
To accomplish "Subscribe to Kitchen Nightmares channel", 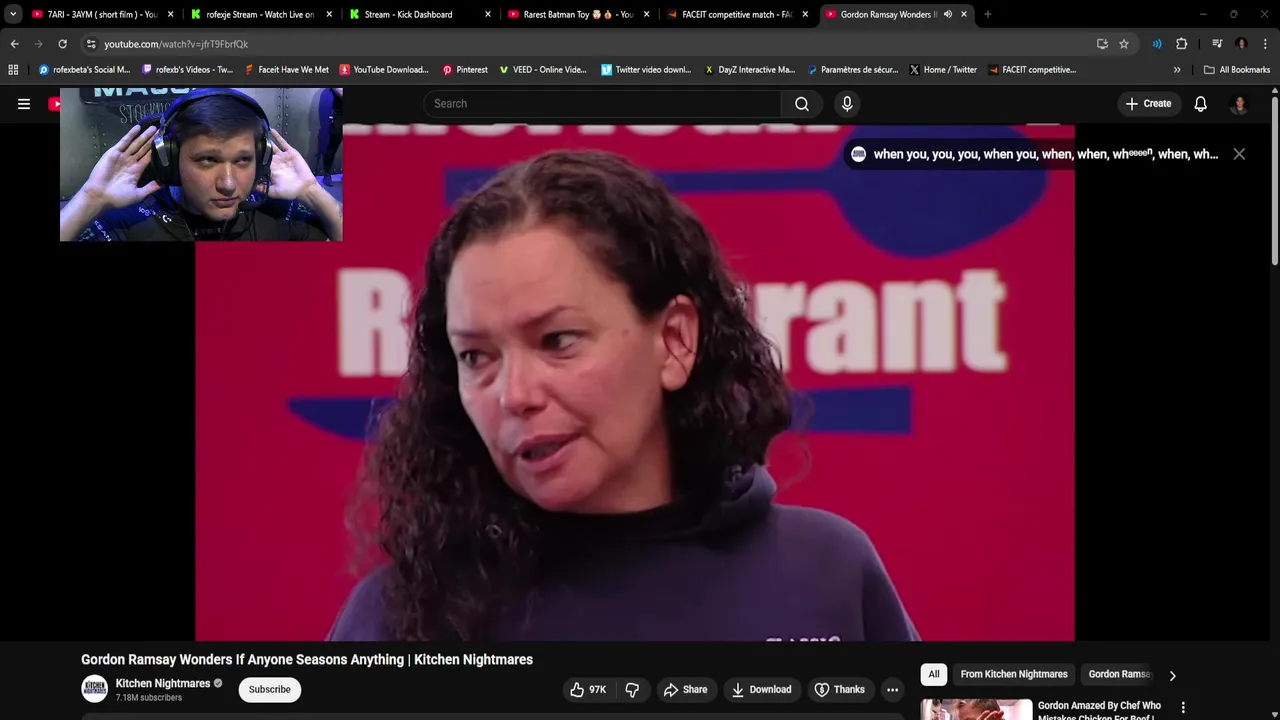I will coord(269,690).
